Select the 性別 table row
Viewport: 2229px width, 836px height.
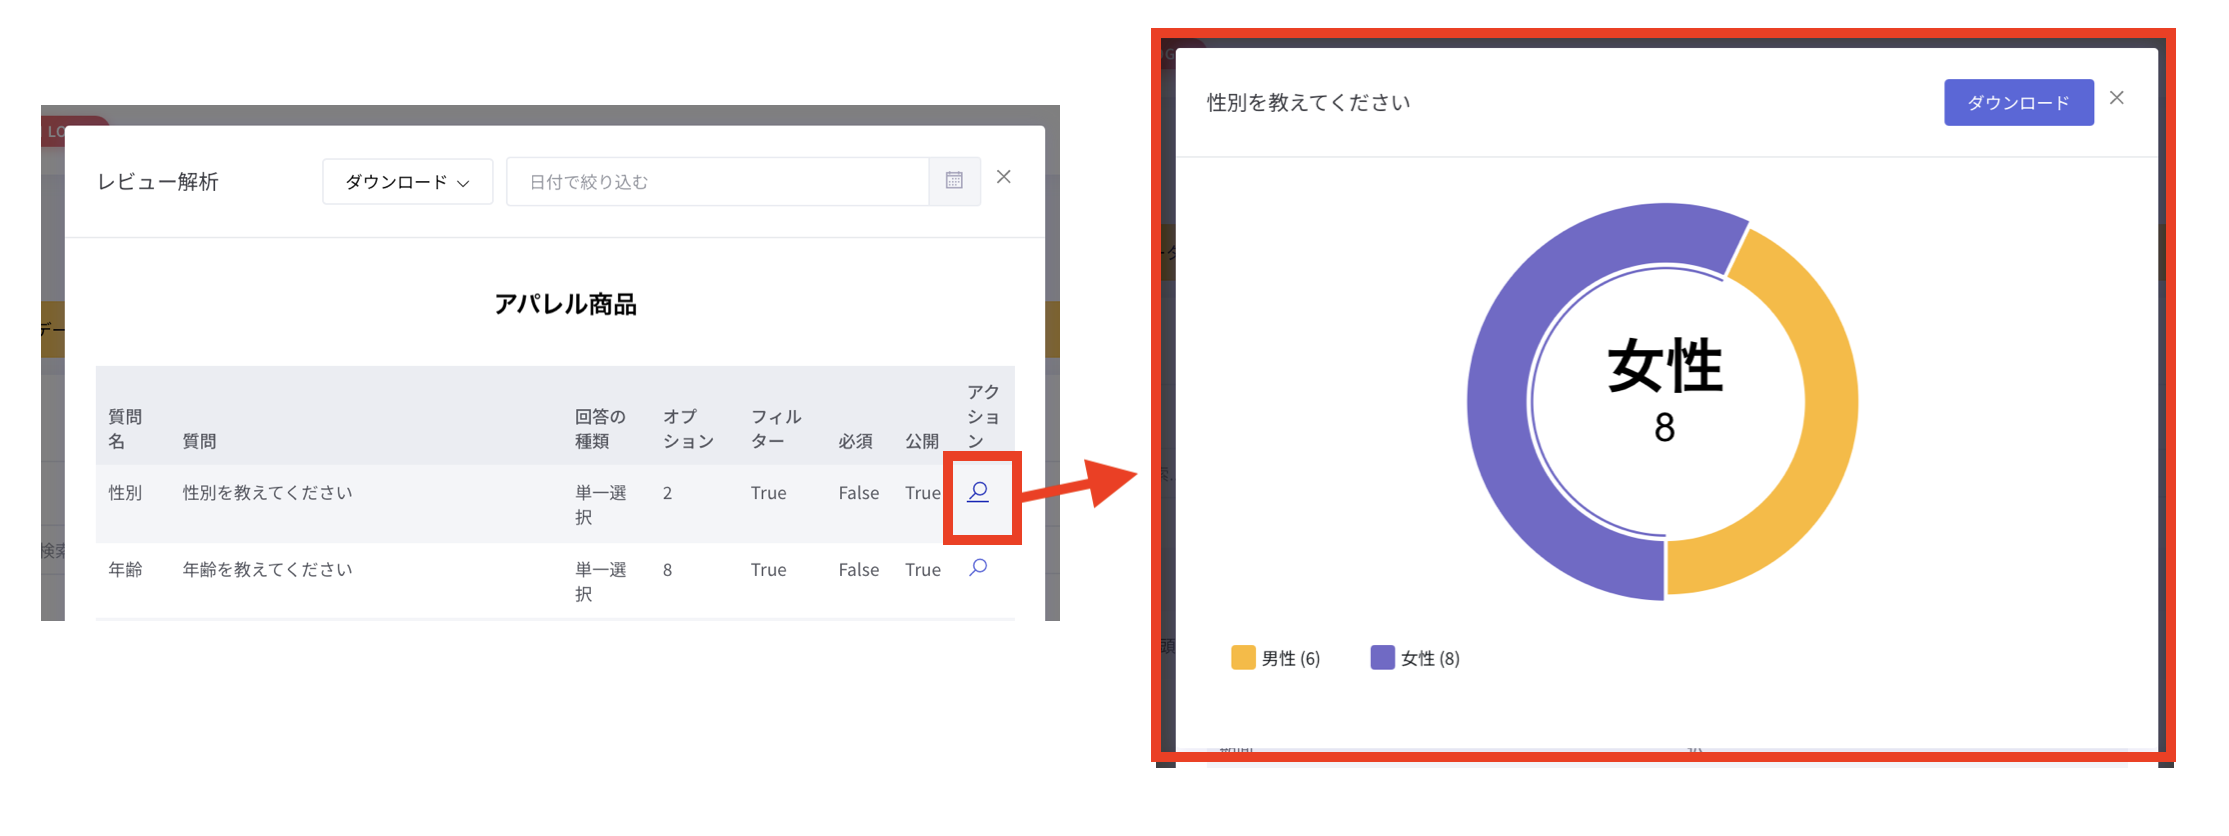tap(555, 504)
